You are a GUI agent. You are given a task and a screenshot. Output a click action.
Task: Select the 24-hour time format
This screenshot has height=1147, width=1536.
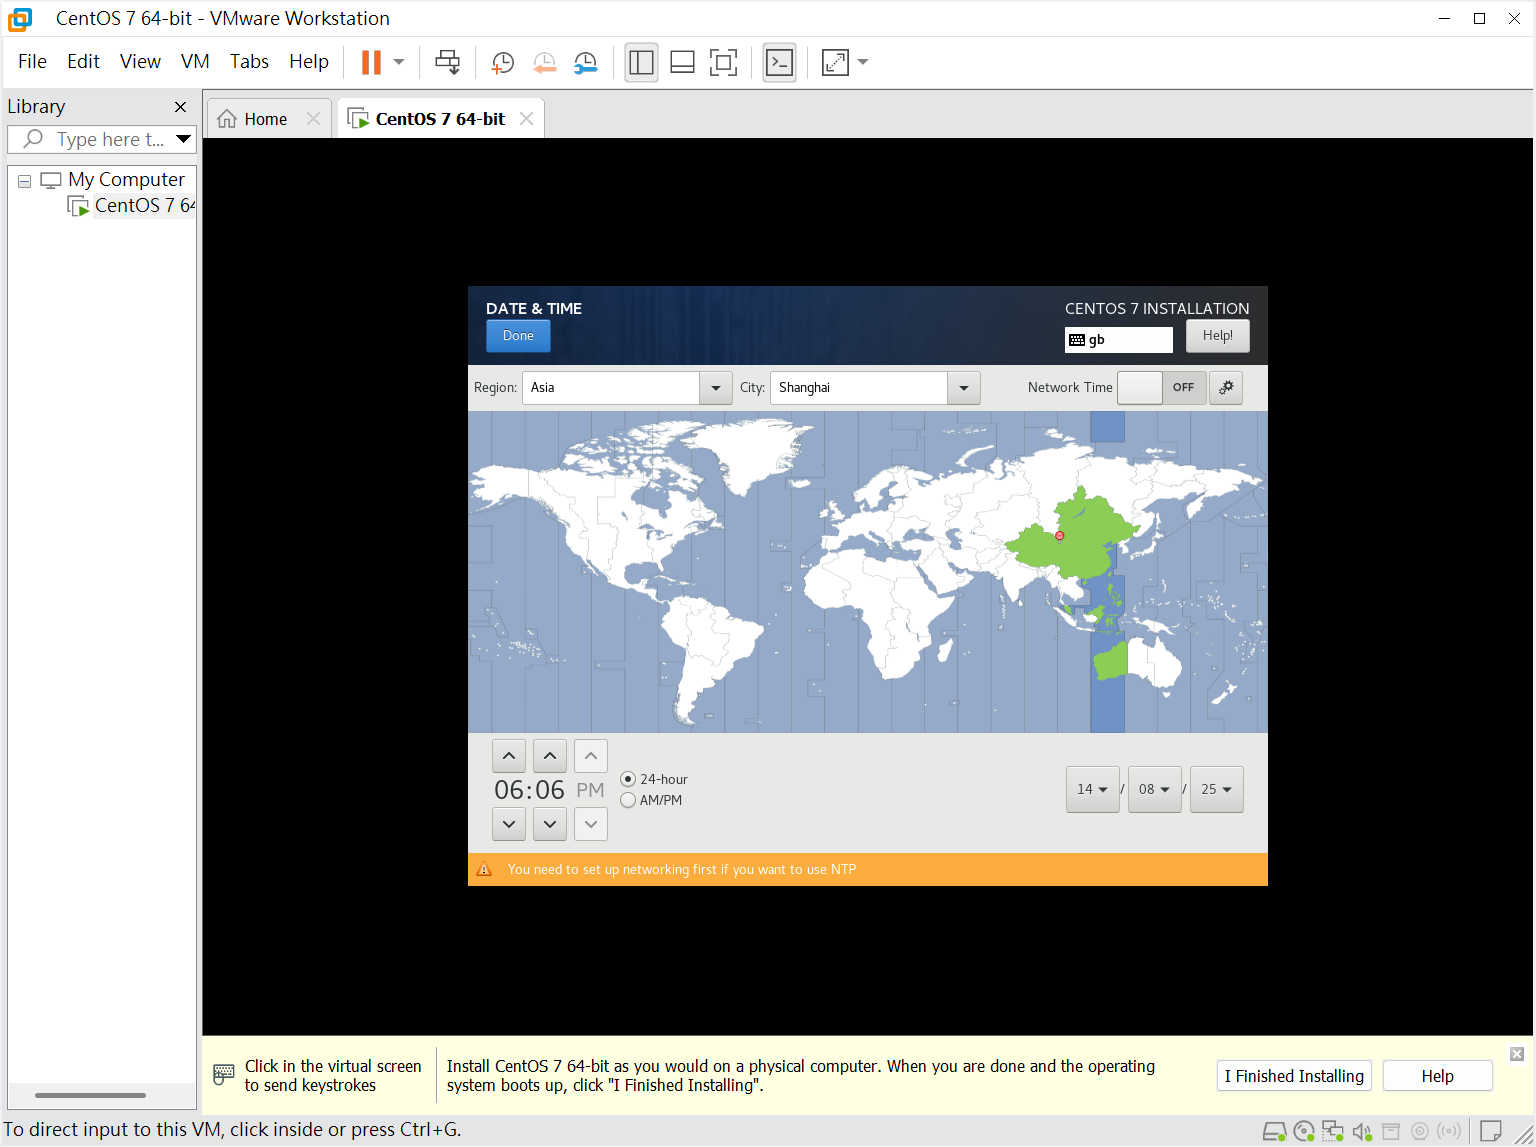pyautogui.click(x=628, y=779)
